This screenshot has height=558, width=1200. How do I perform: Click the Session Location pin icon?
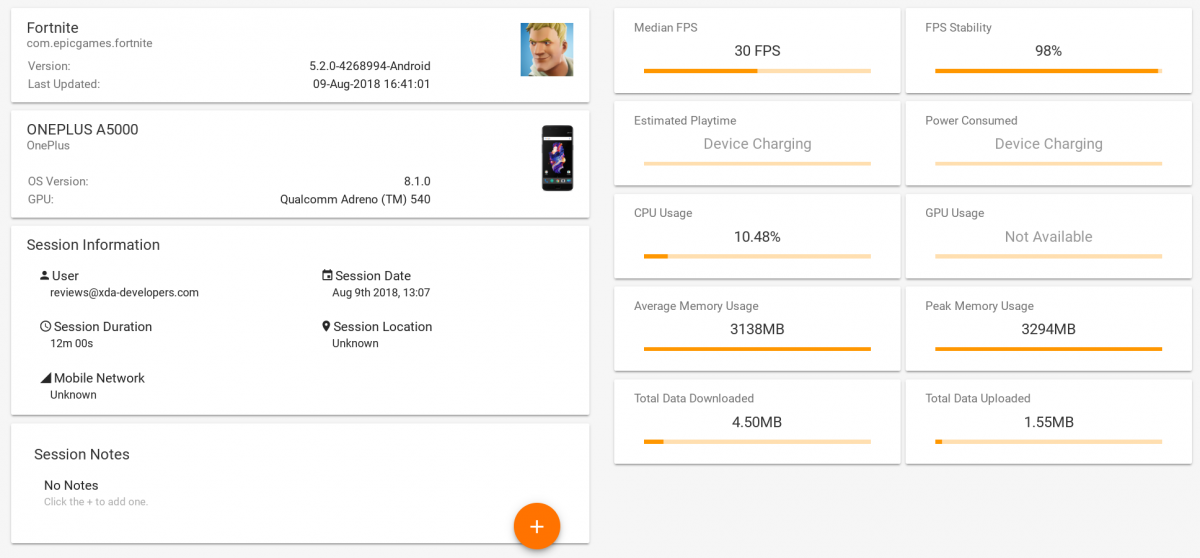tap(326, 326)
